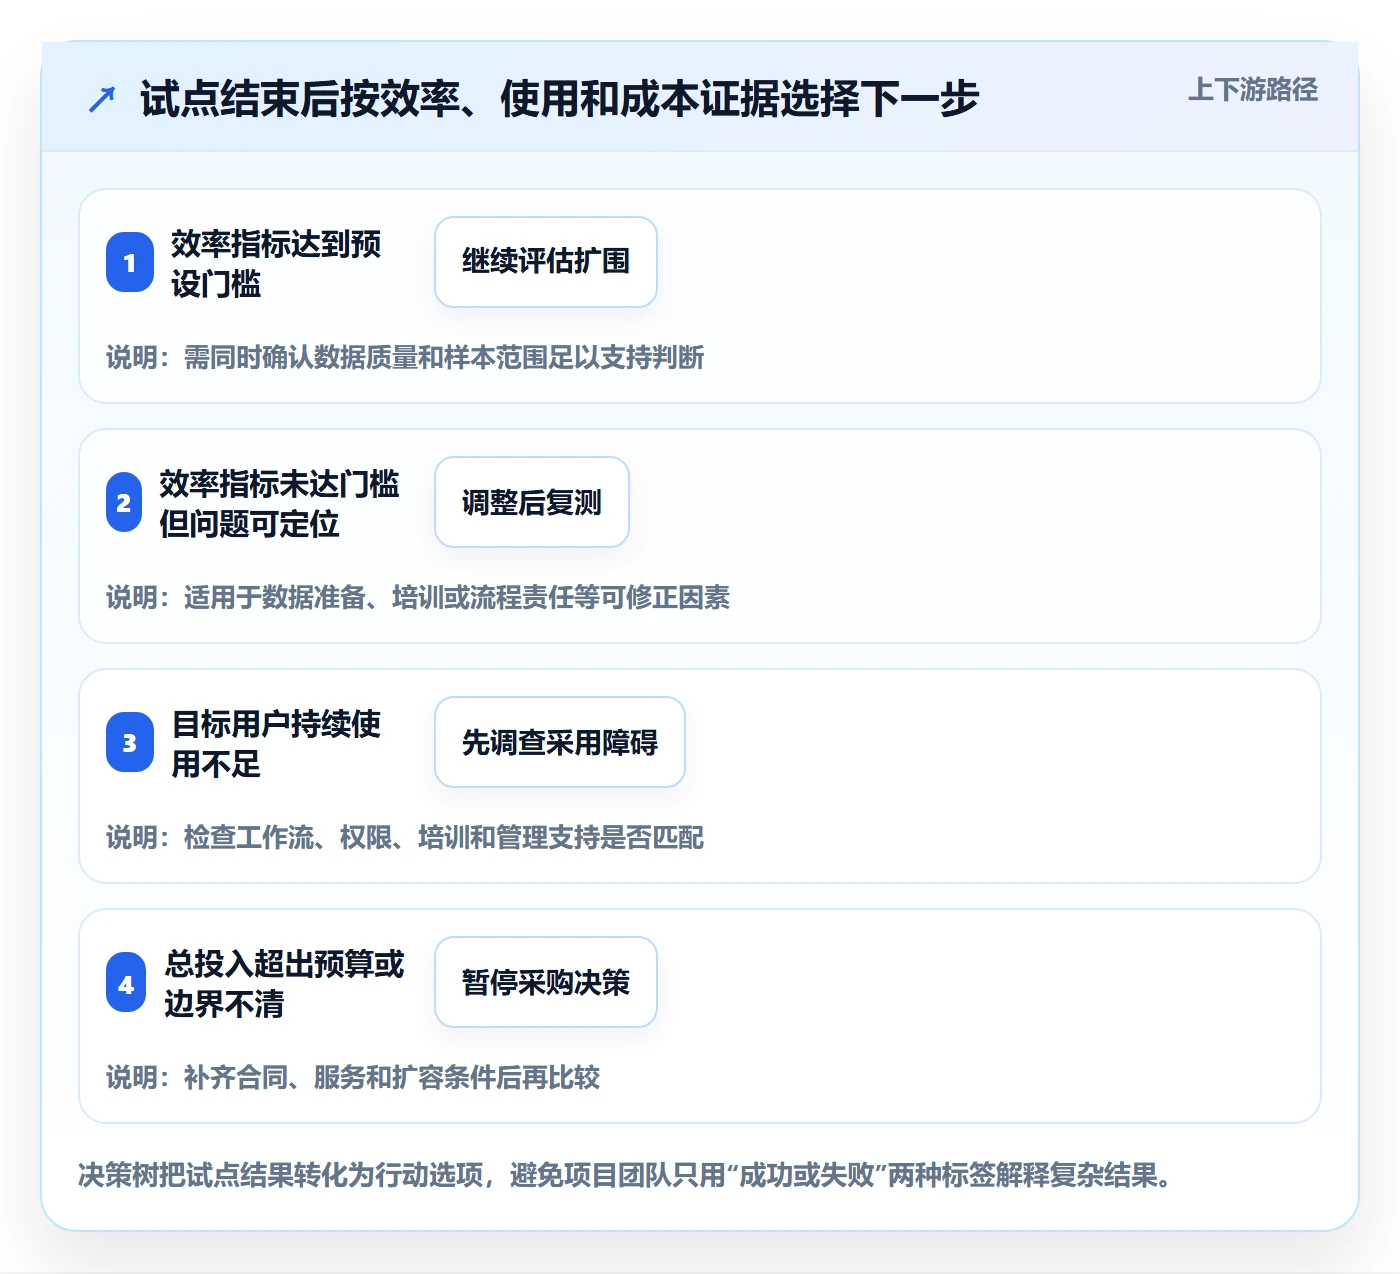1400x1274 pixels.
Task: Click the condition text 效率指标未达门槛但问题可定位
Action: 279,503
